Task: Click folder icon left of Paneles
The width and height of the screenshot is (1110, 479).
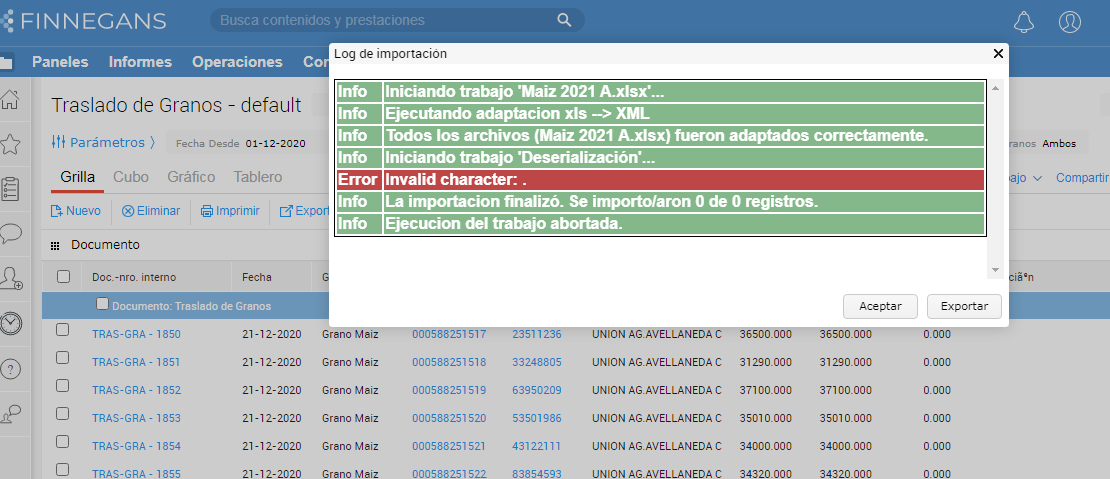Action: 6,62
